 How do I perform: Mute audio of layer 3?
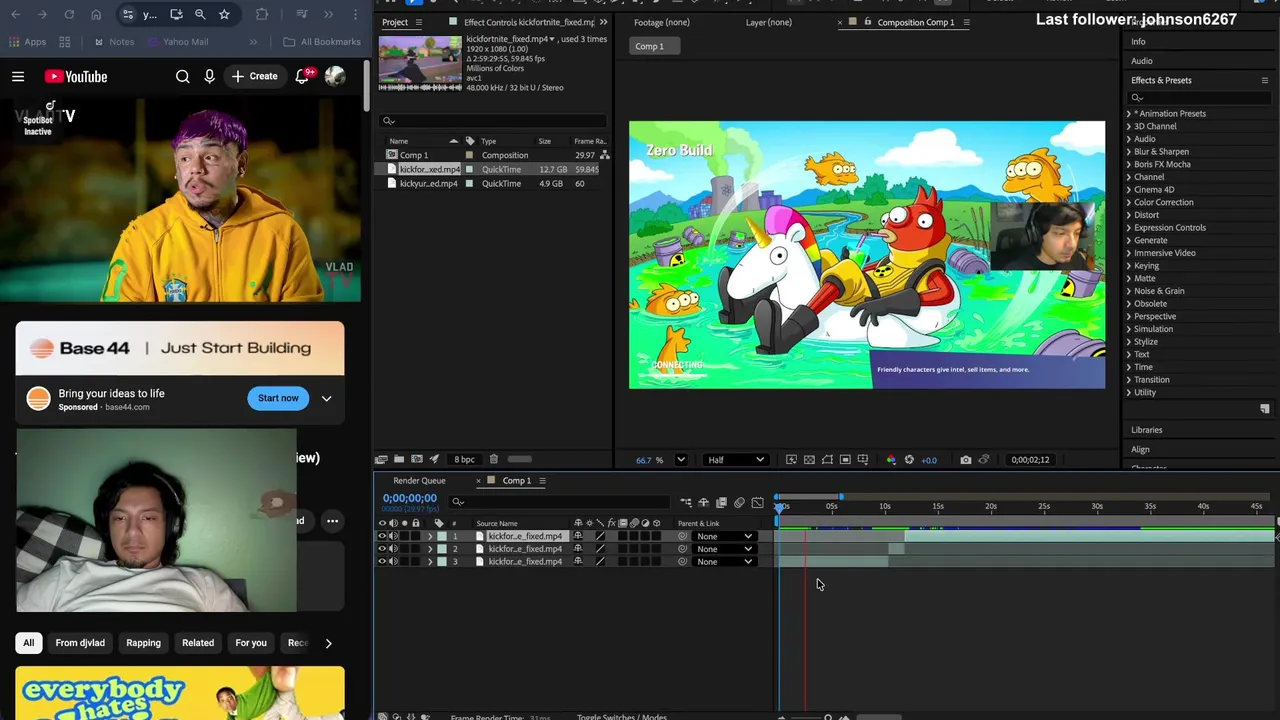click(393, 562)
